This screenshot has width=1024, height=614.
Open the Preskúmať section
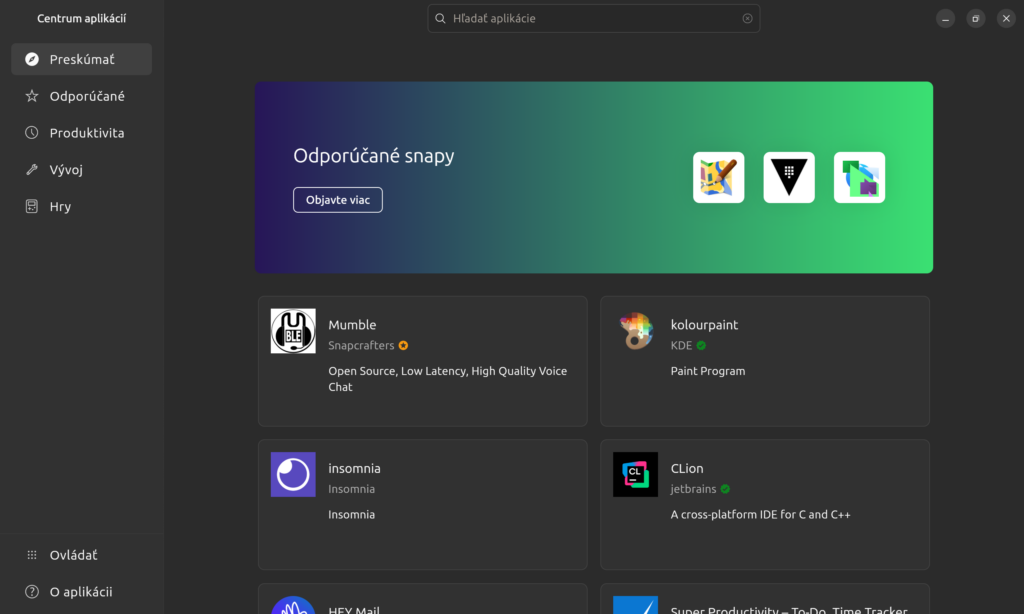[82, 59]
